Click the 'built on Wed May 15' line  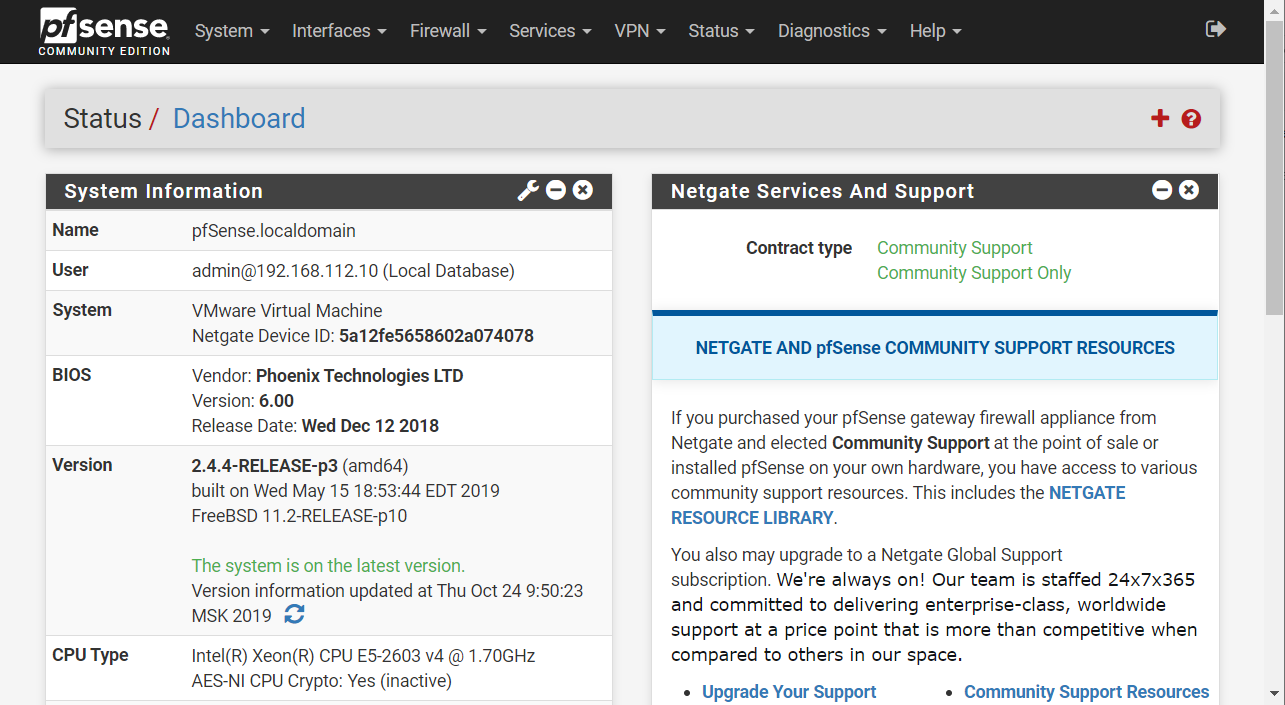tap(346, 491)
